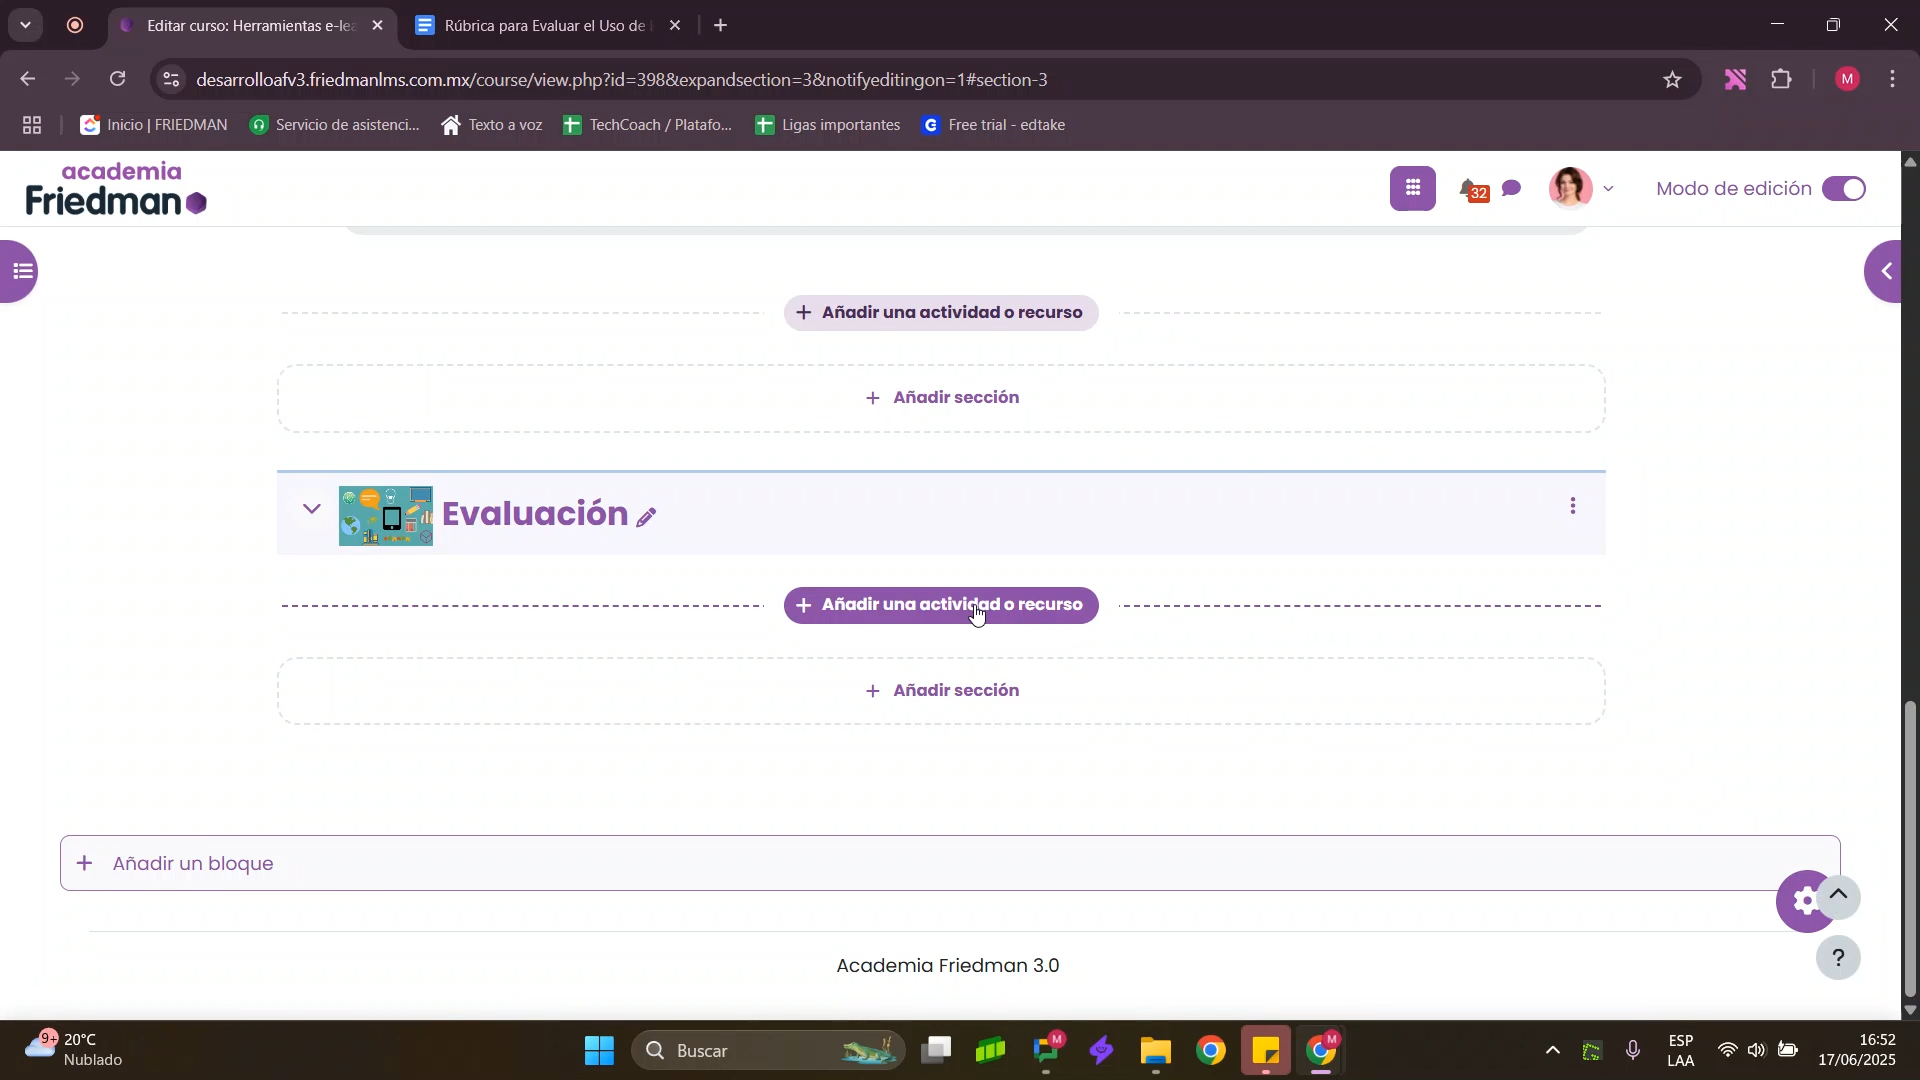The height and width of the screenshot is (1080, 1920).
Task: Open the browser tab search dropdown
Action: tap(25, 25)
